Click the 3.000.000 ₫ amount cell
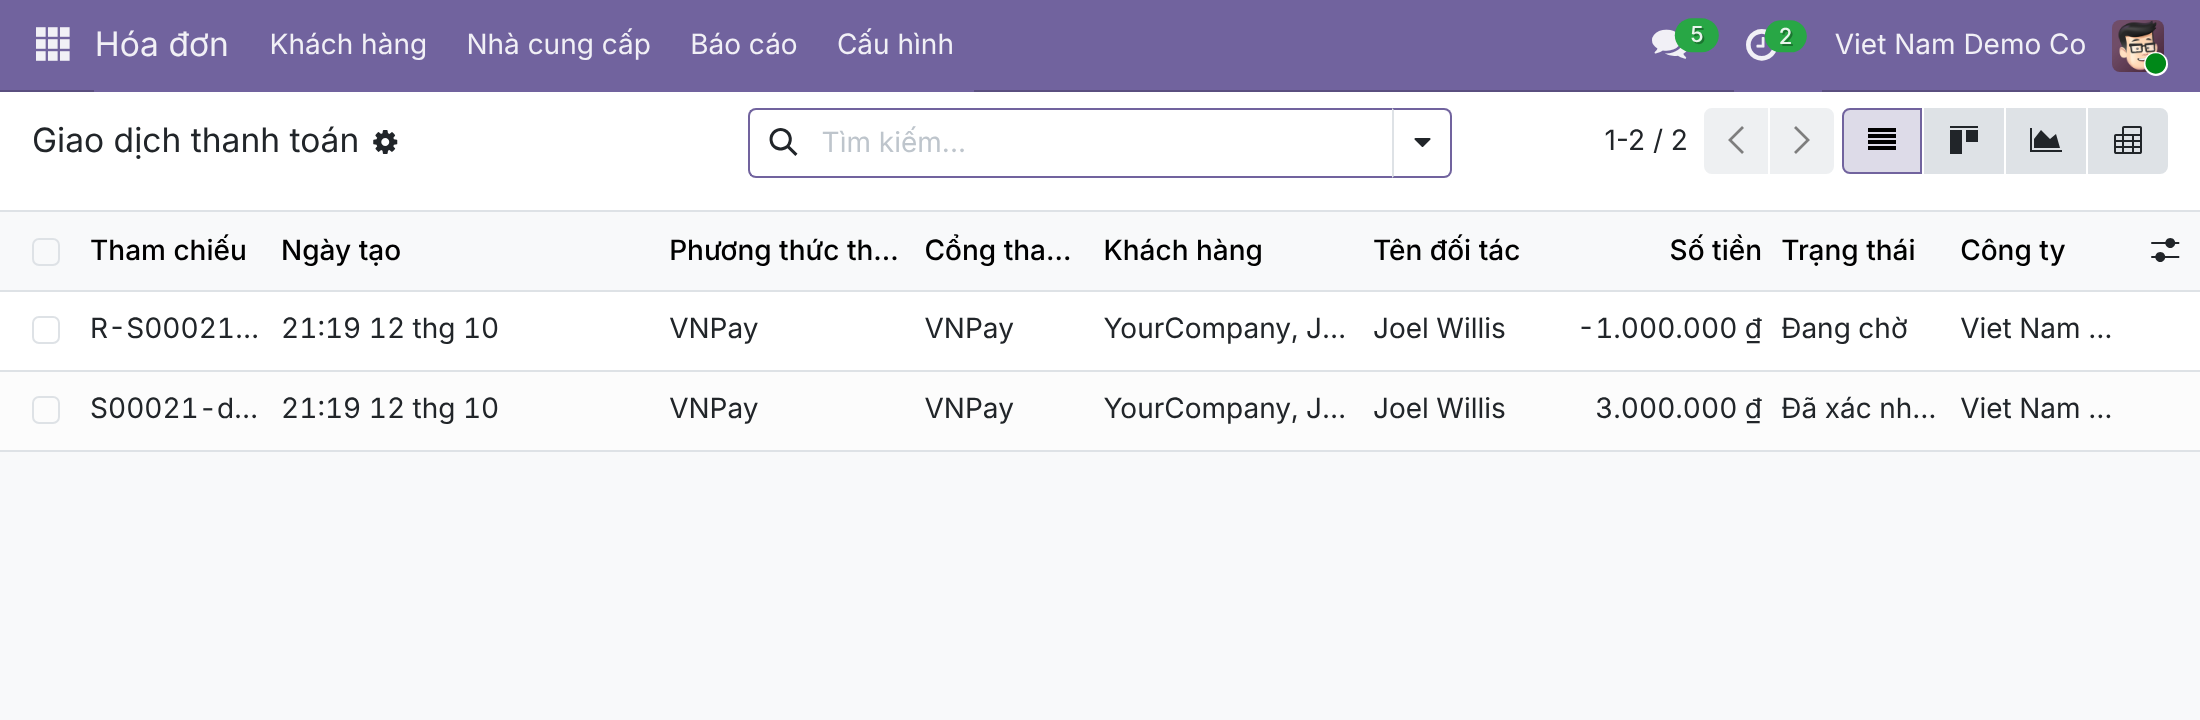 tap(1678, 409)
